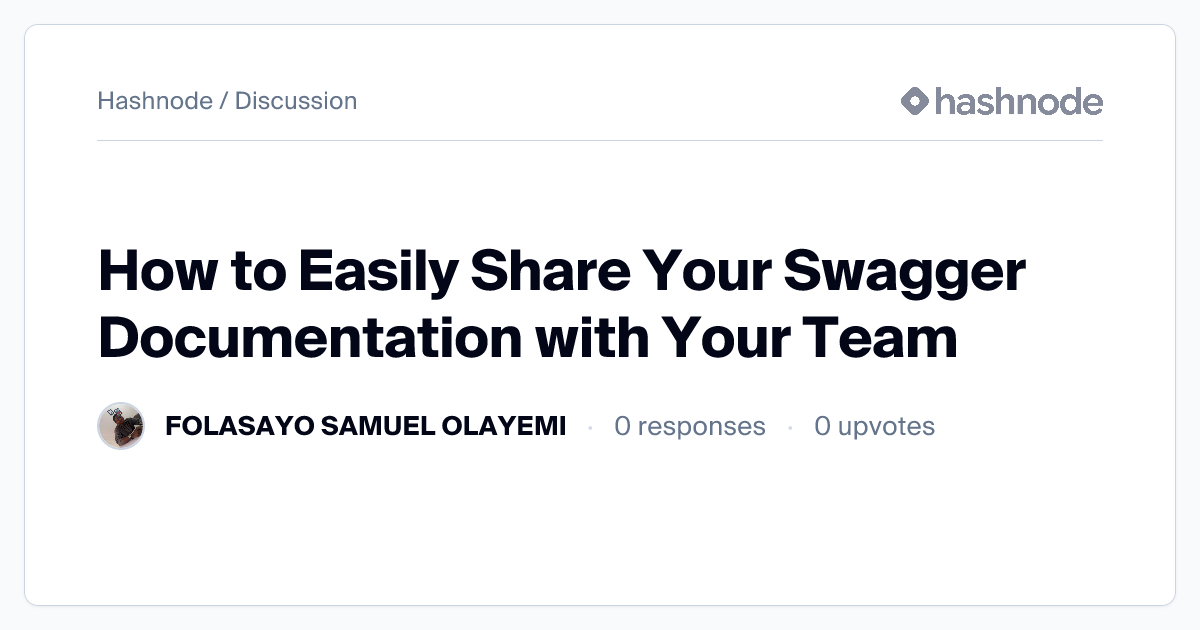The height and width of the screenshot is (630, 1200).
Task: Click the dot separator after the author name
Action: [590, 427]
